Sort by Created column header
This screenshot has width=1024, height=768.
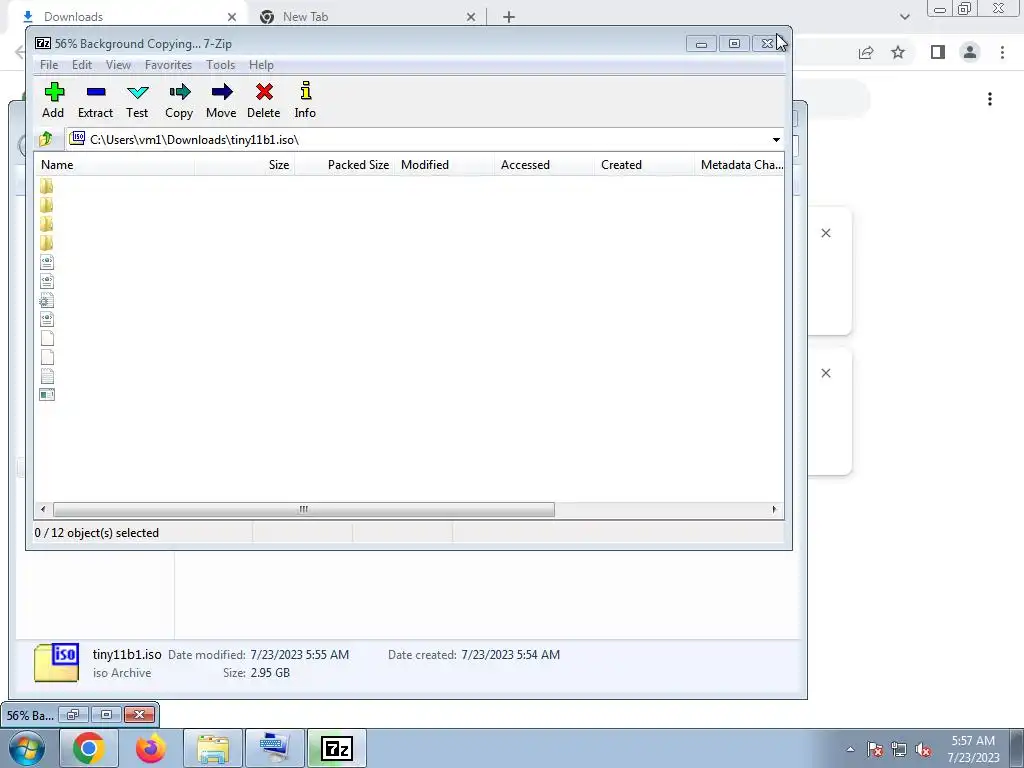pyautogui.click(x=645, y=165)
